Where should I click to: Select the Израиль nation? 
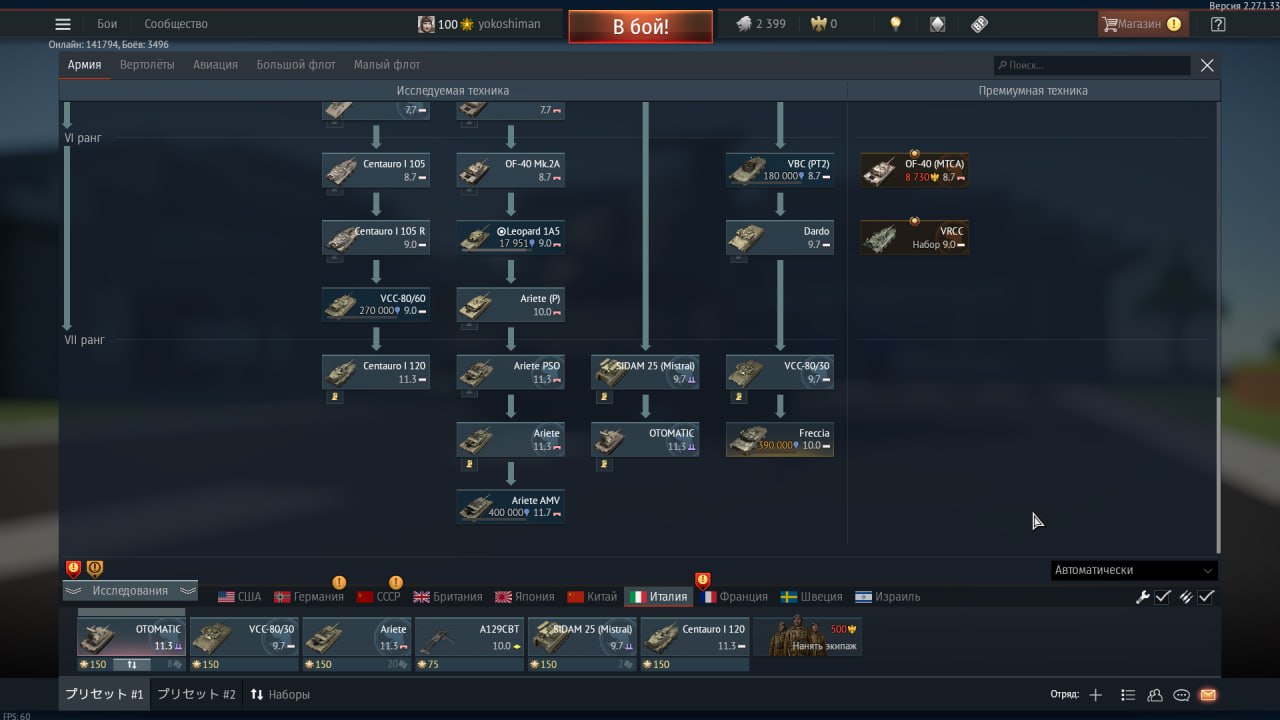point(887,597)
